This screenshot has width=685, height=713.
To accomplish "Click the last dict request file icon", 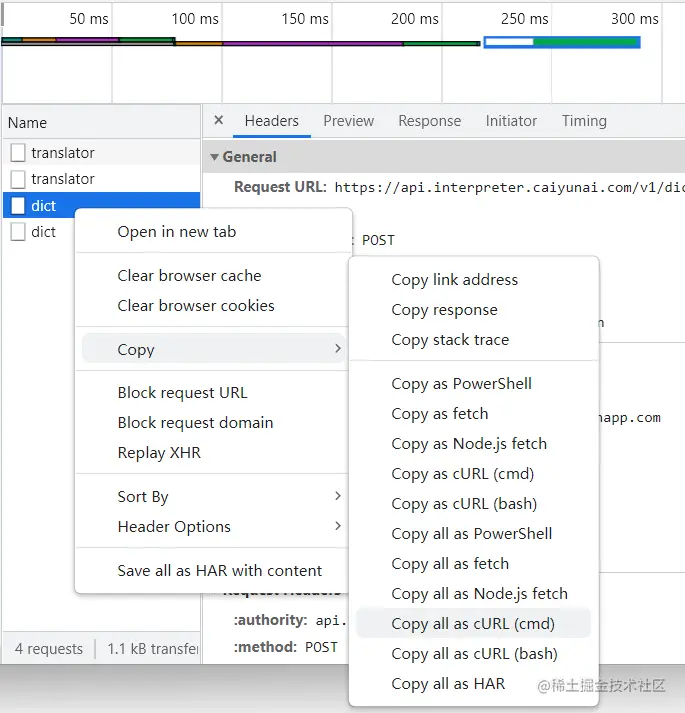I will [18, 232].
